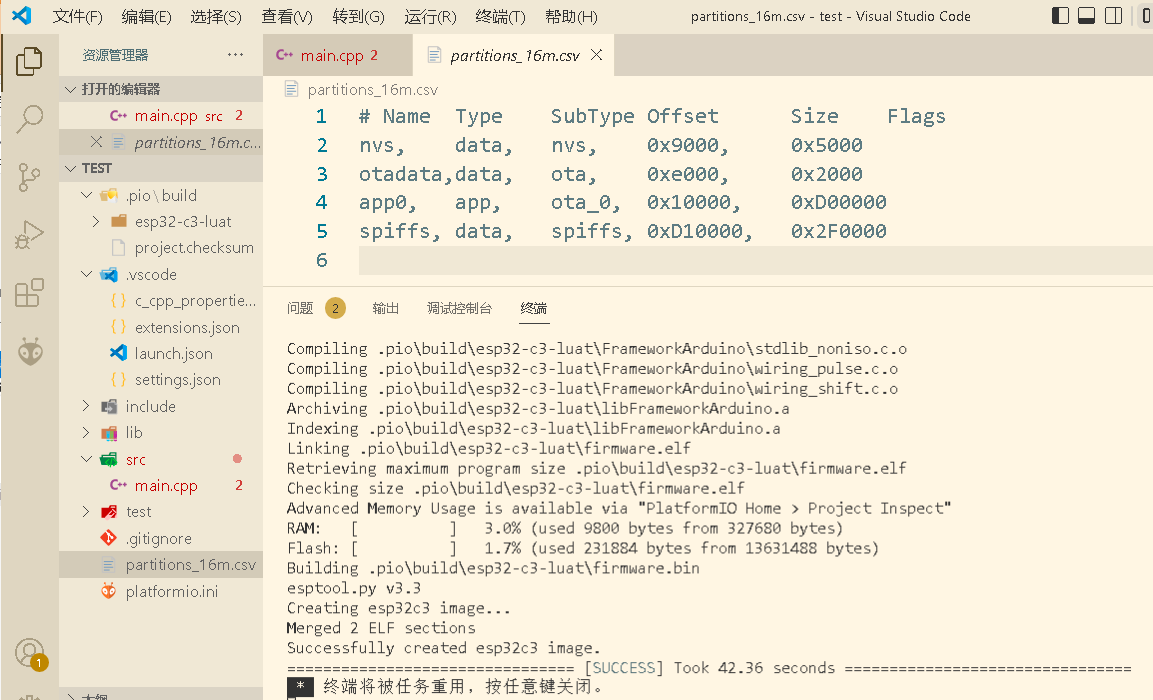Viewport: 1153px width, 700px height.
Task: Open the Extensions view icon
Action: (x=29, y=293)
